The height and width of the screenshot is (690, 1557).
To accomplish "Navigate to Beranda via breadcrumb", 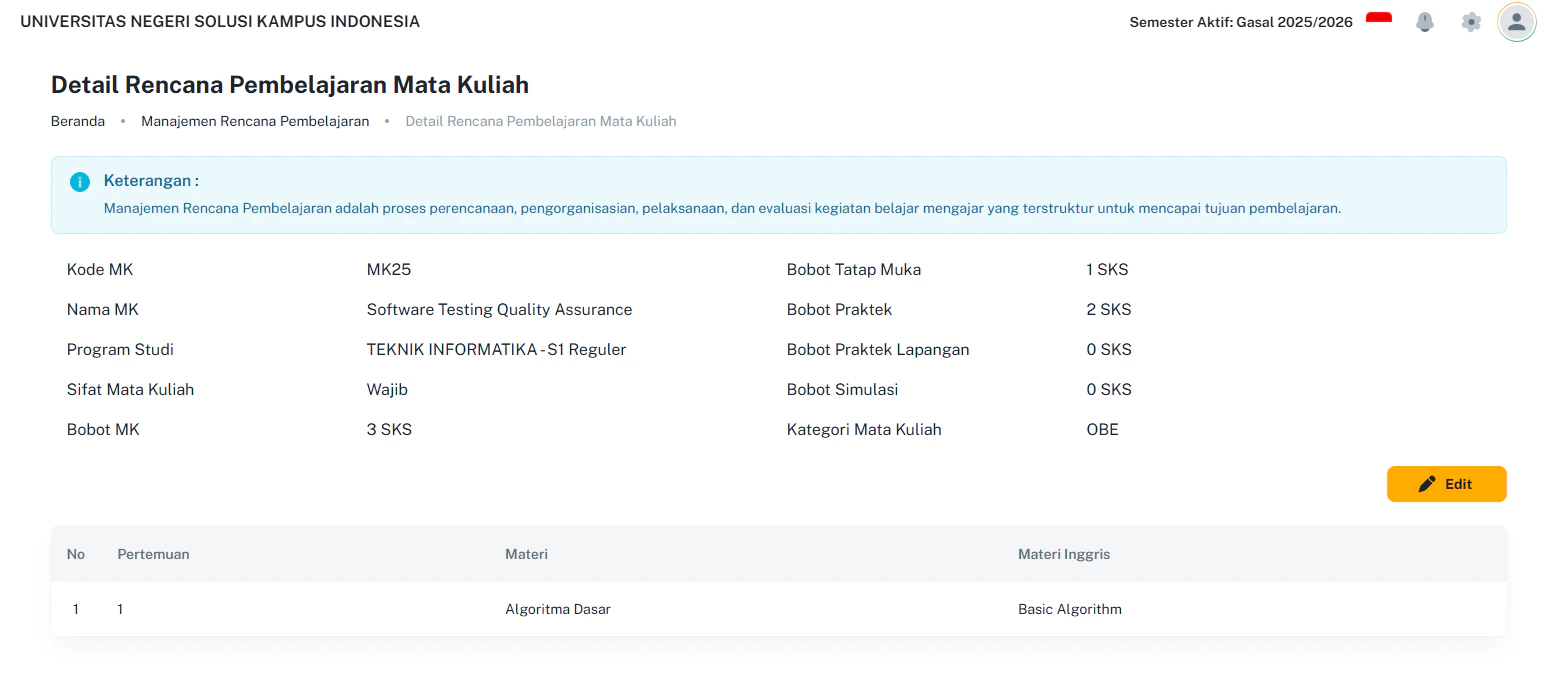I will (77, 120).
